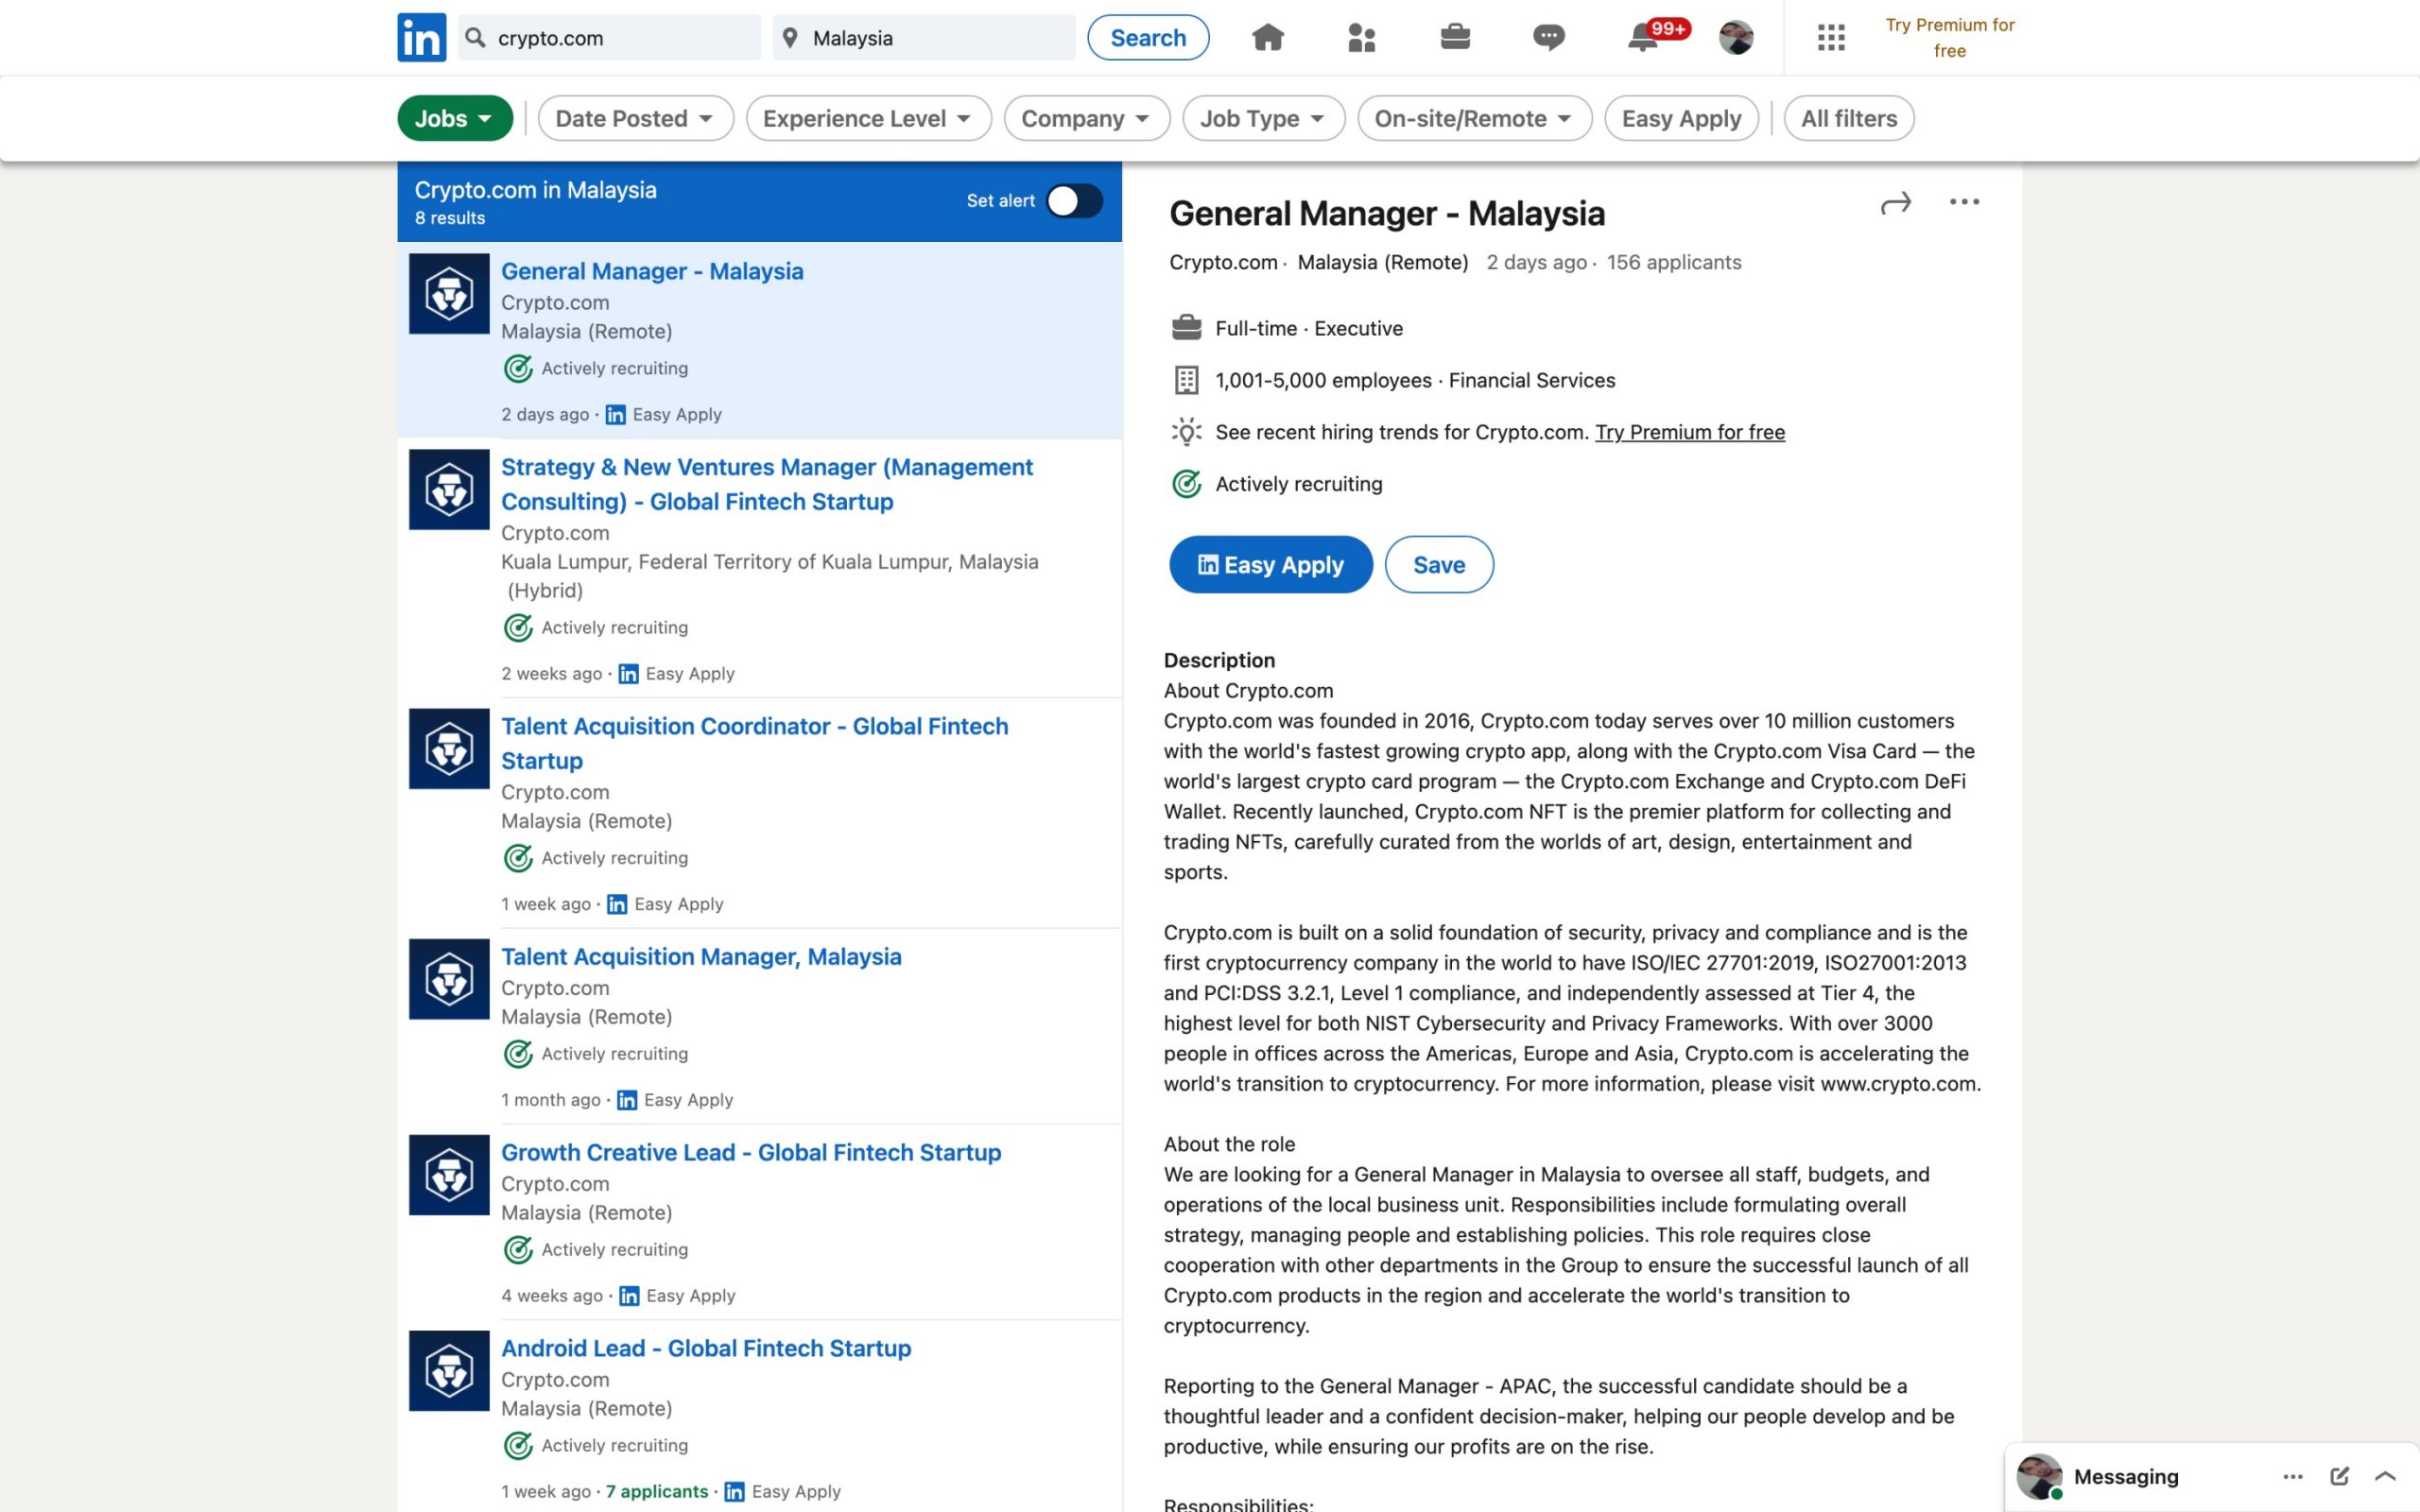Click the Messaging panel avatar
This screenshot has height=1512, width=2420.
2039,1477
